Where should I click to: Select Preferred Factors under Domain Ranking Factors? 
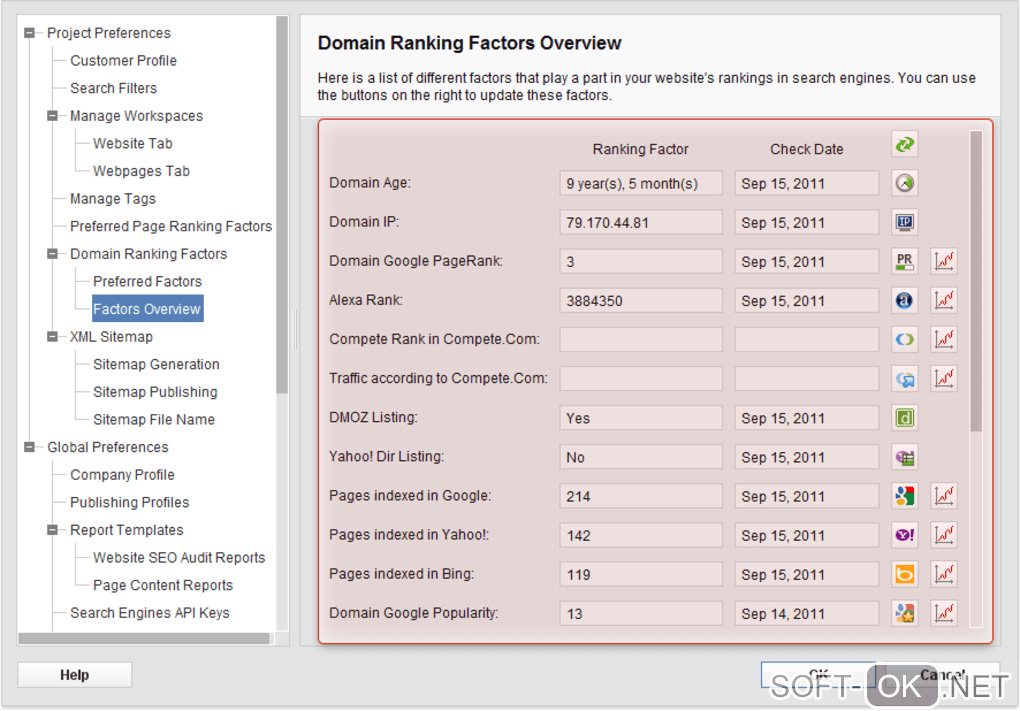coord(148,282)
